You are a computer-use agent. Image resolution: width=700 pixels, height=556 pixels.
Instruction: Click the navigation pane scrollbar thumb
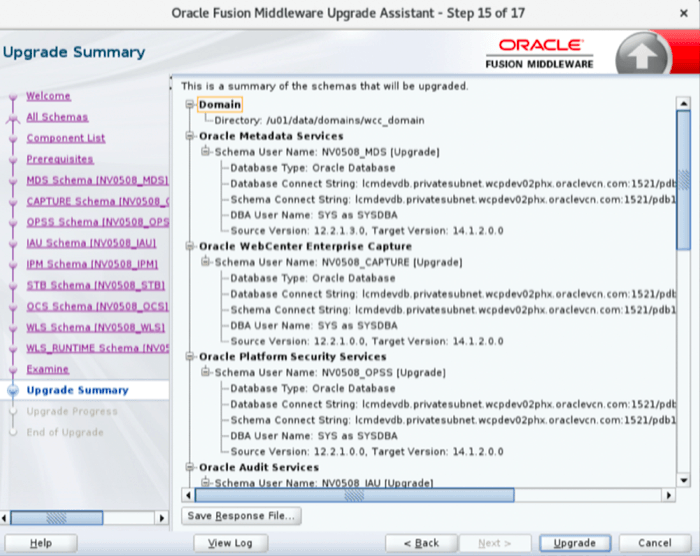[57, 518]
